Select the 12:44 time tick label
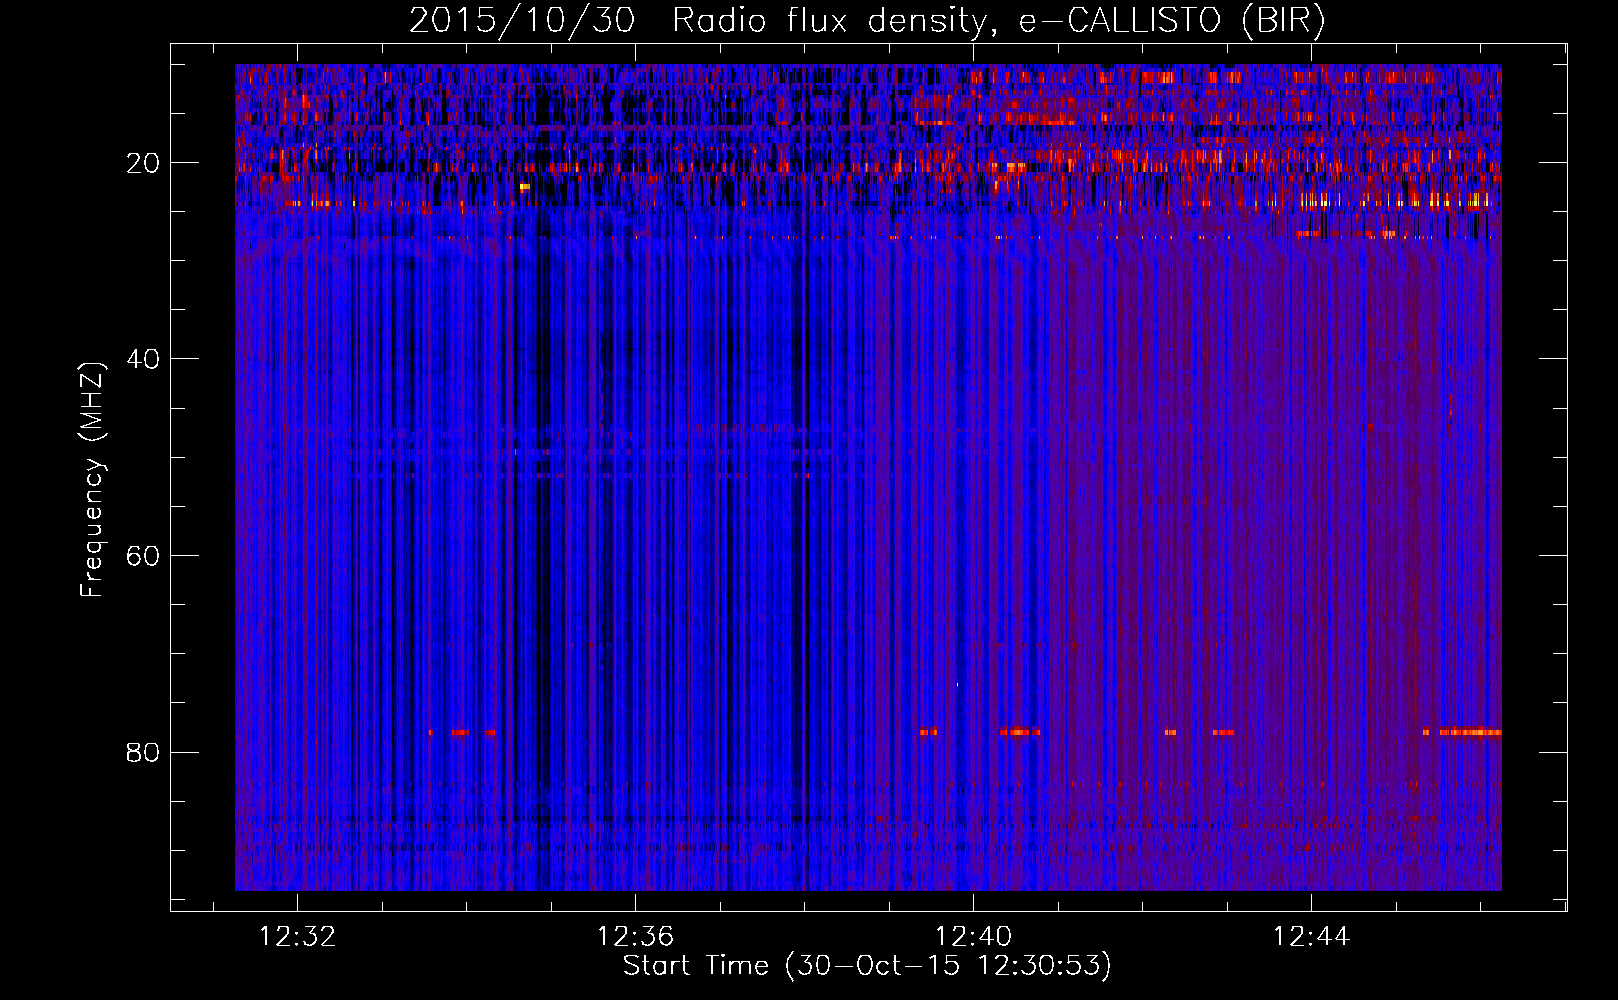The image size is (1618, 1000). pos(1311,937)
